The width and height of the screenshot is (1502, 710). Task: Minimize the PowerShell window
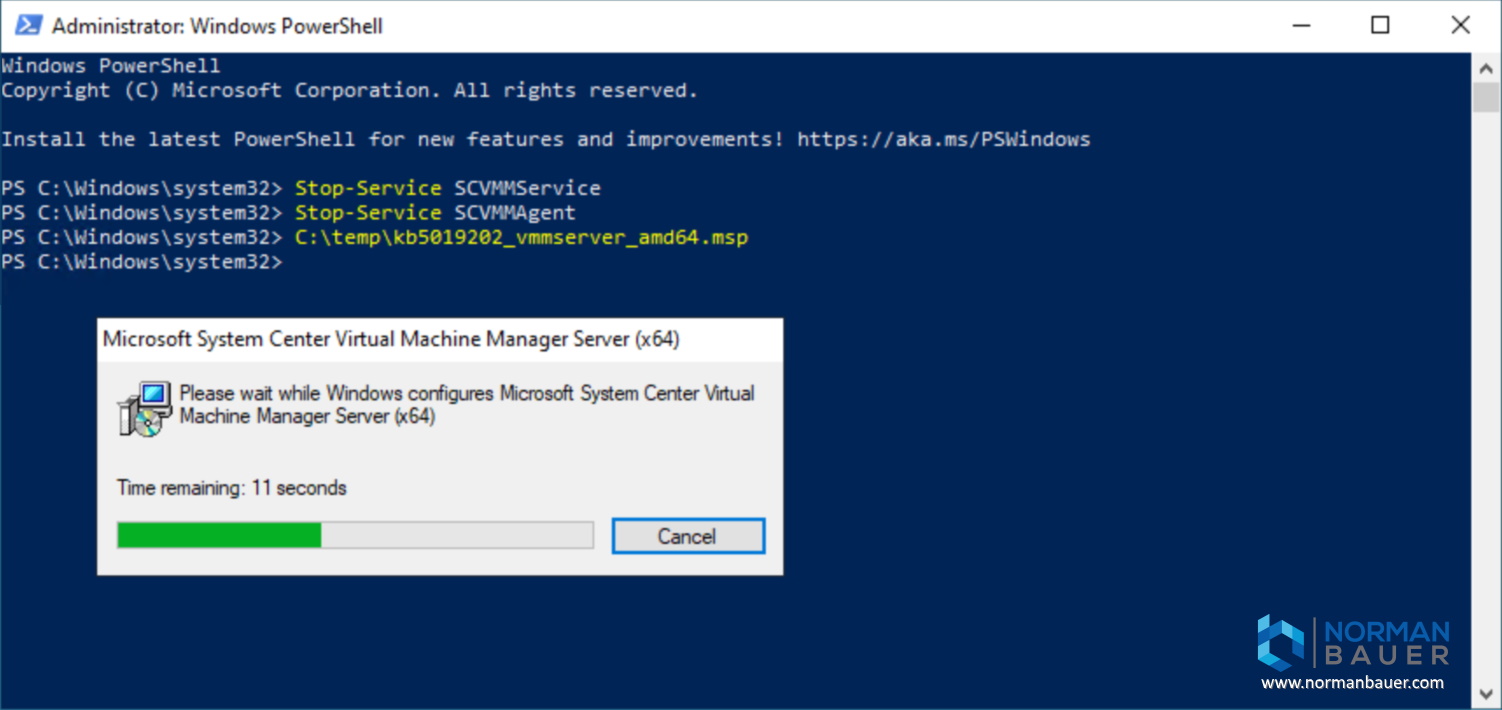click(1299, 26)
